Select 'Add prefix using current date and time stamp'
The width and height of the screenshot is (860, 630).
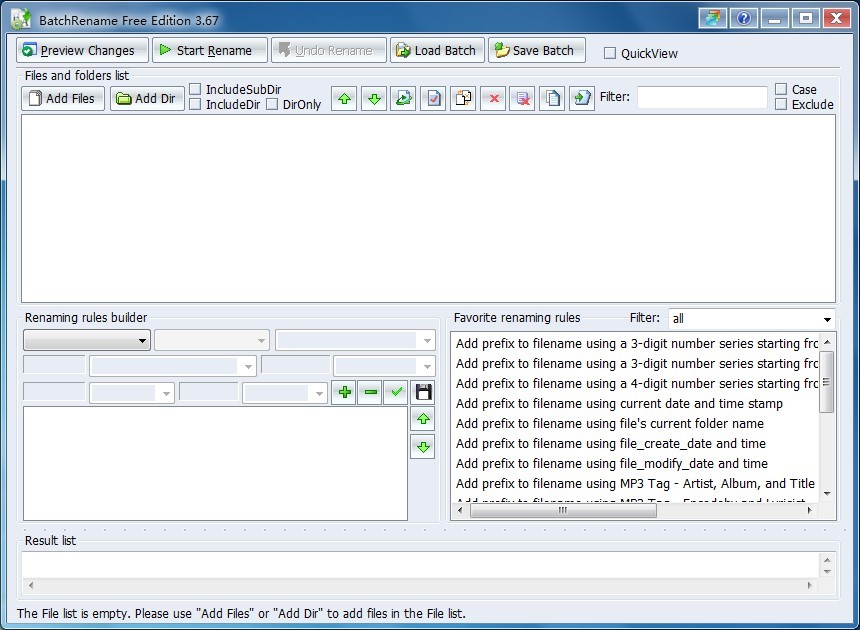coord(619,404)
